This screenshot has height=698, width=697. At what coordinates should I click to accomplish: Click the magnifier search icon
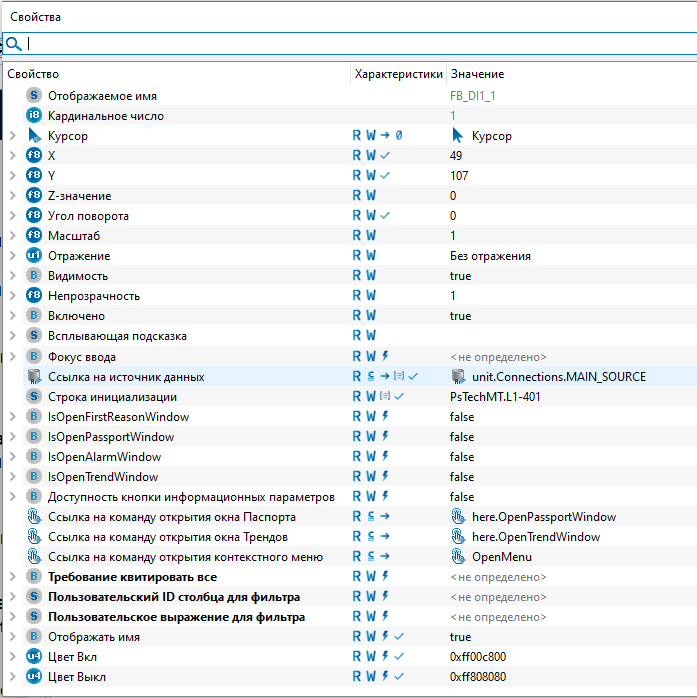12,44
